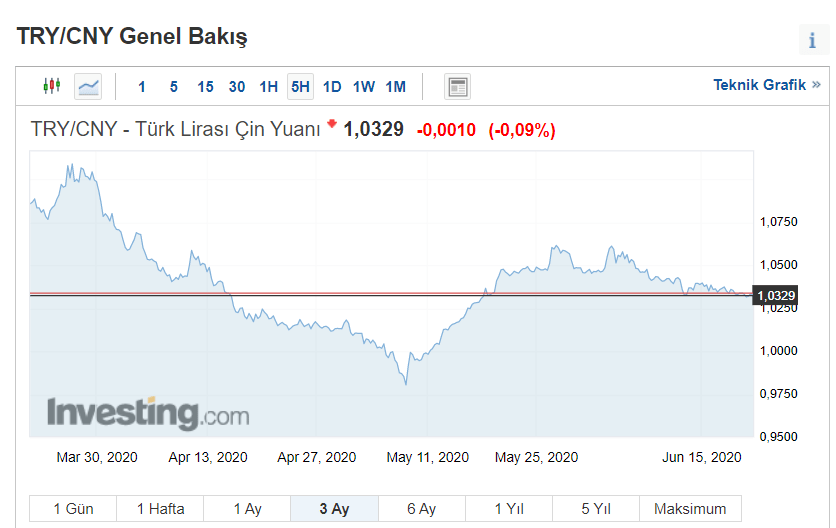Click the info icon near title
Screen dimensions: 836x528
click(812, 40)
